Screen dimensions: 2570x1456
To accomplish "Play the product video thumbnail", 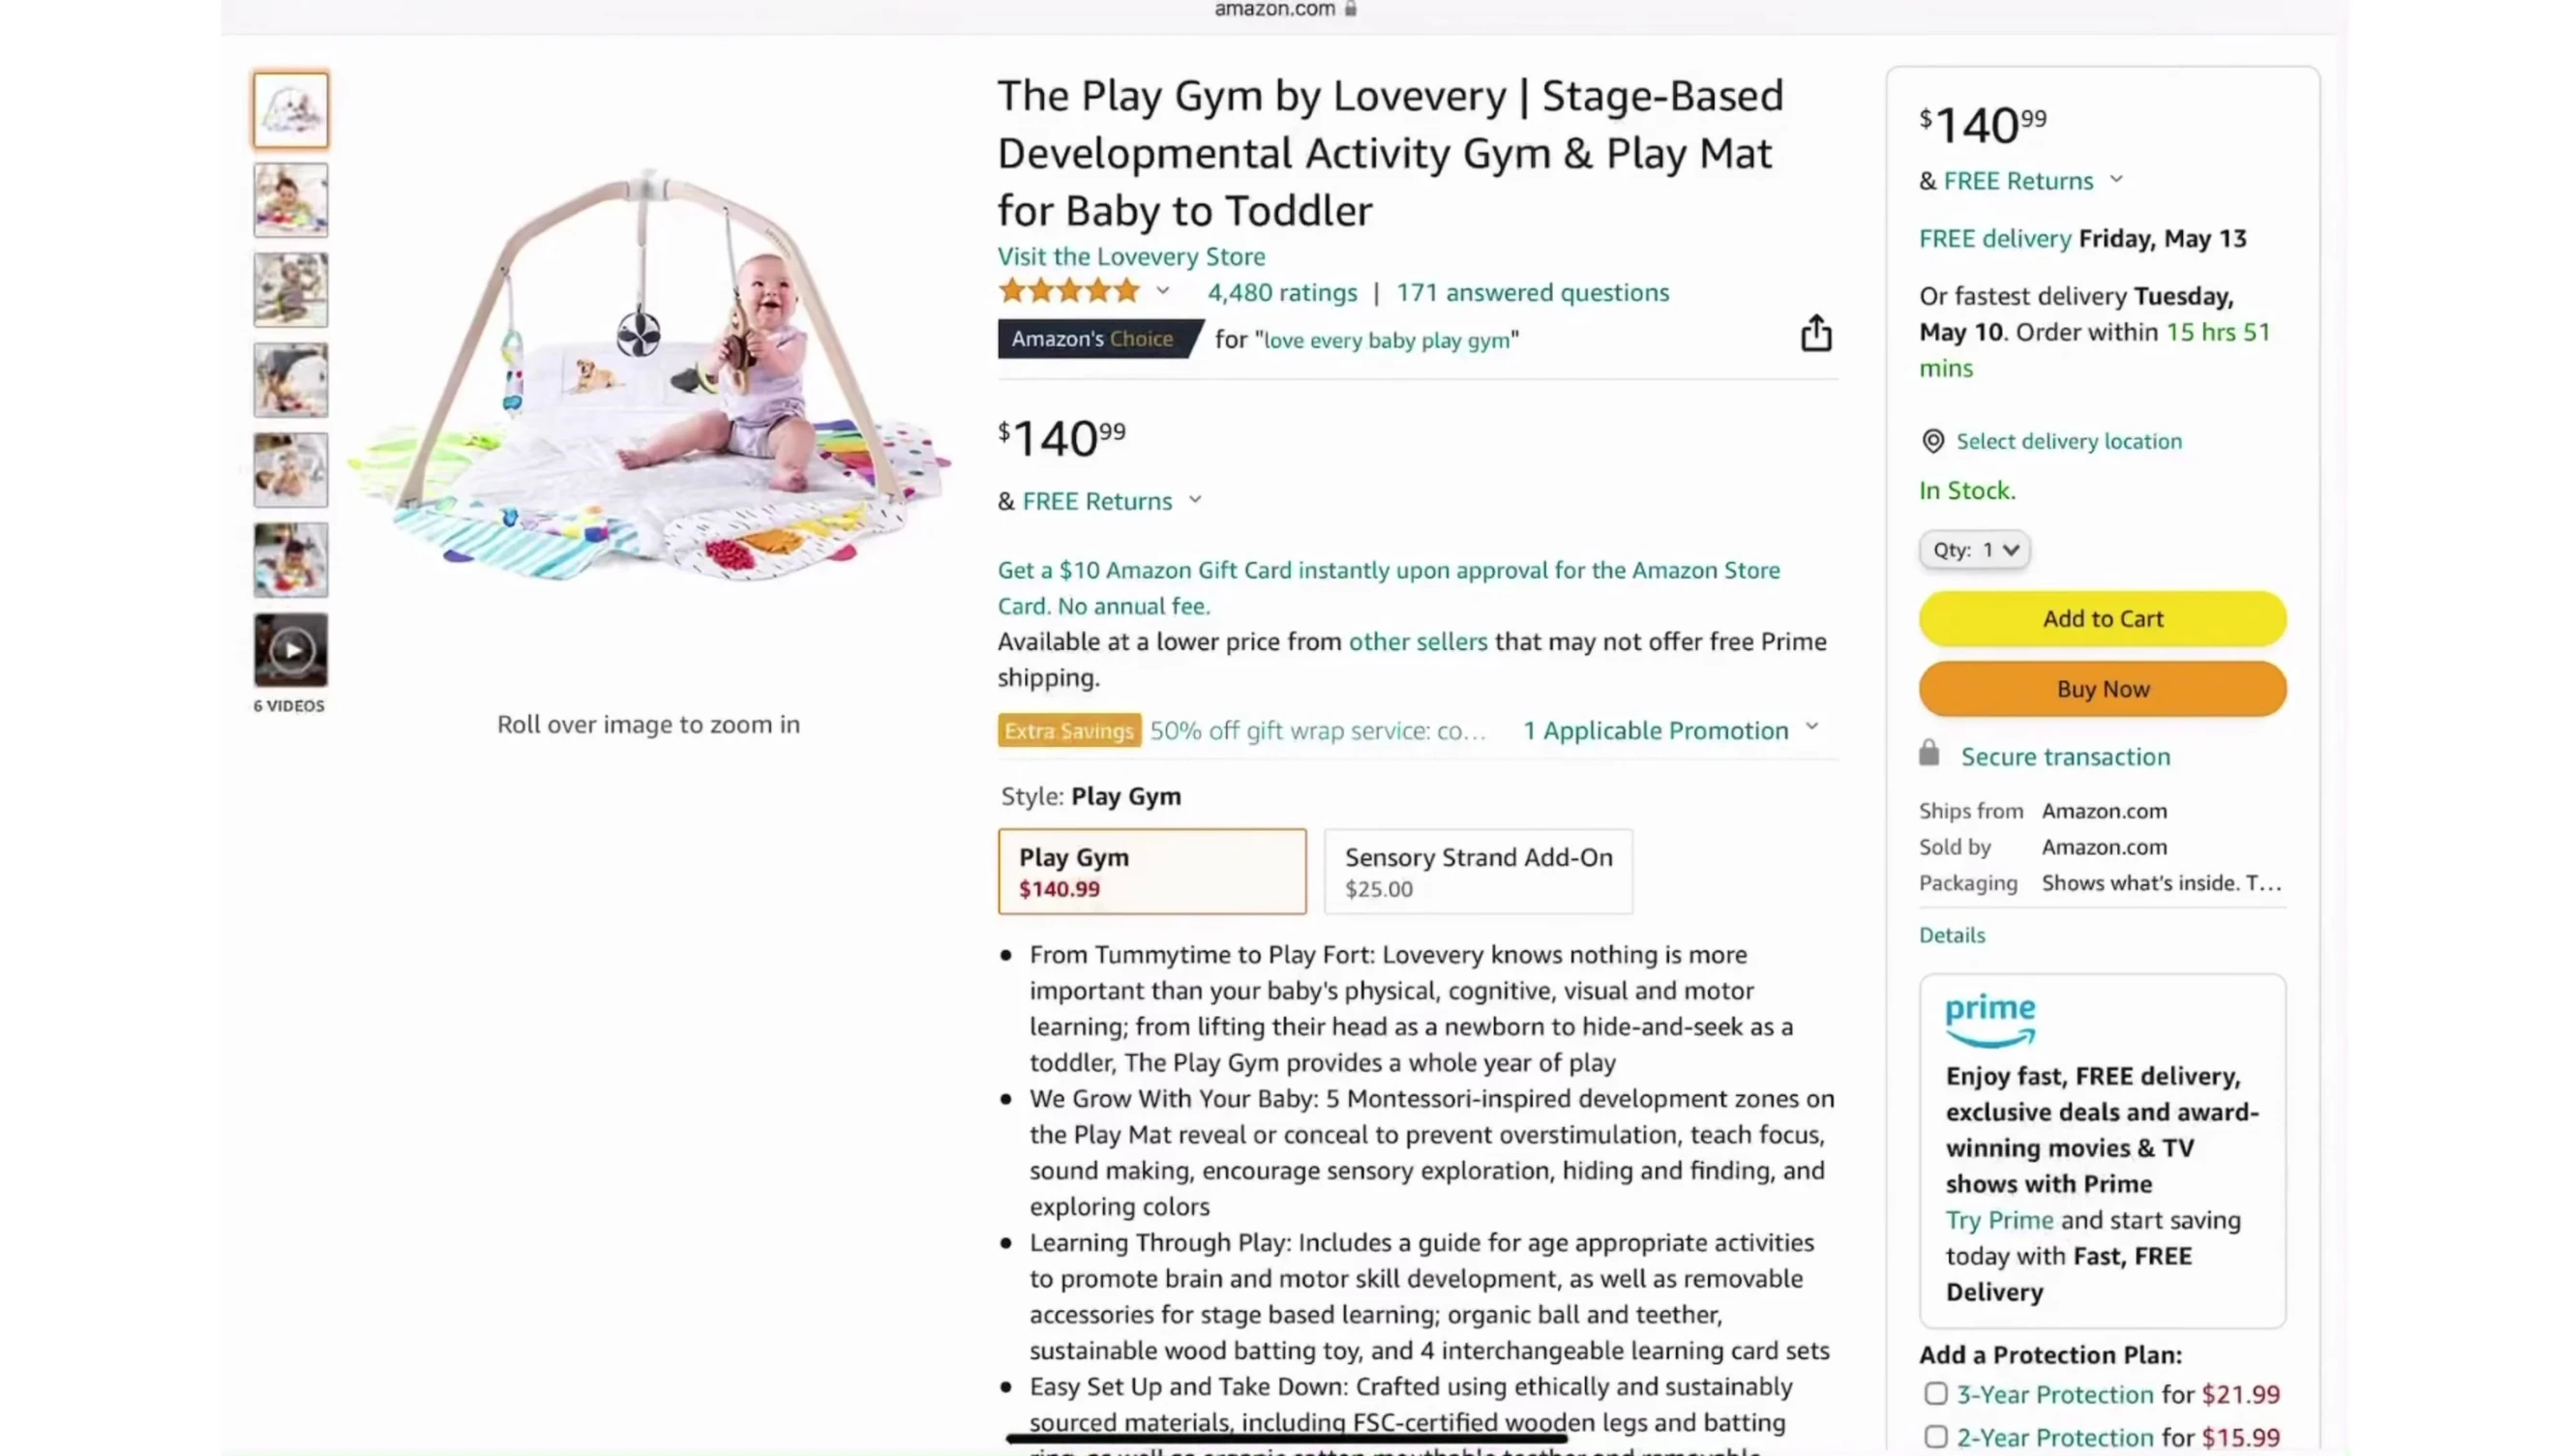I will point(290,650).
